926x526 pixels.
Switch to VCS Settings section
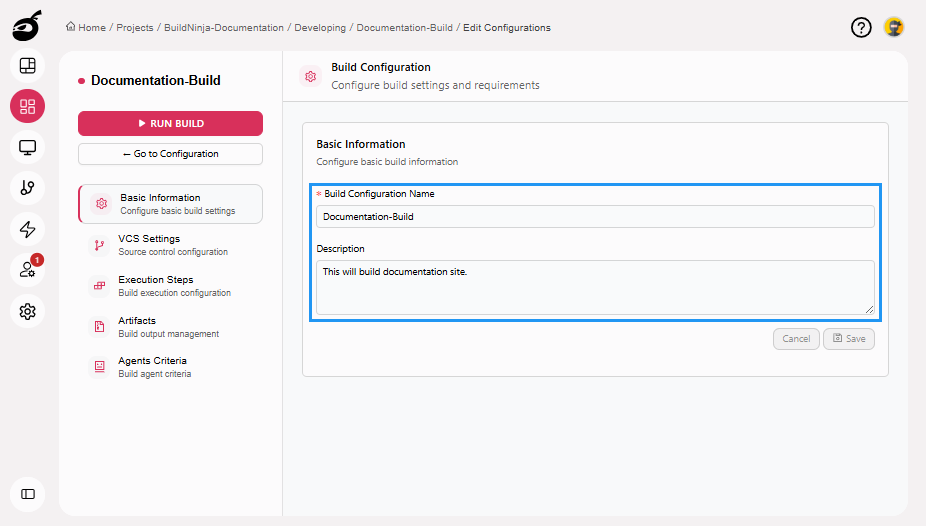tap(170, 245)
